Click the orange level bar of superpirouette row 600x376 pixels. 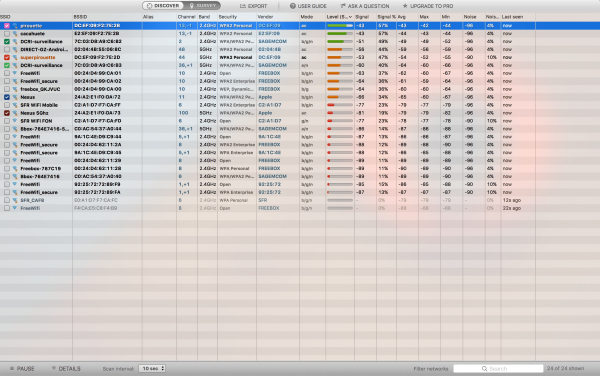(x=340, y=57)
